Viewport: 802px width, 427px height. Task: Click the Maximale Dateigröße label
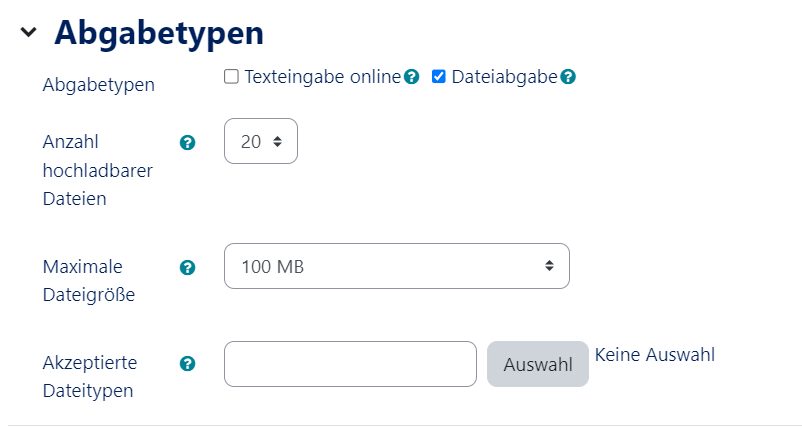tap(88, 281)
